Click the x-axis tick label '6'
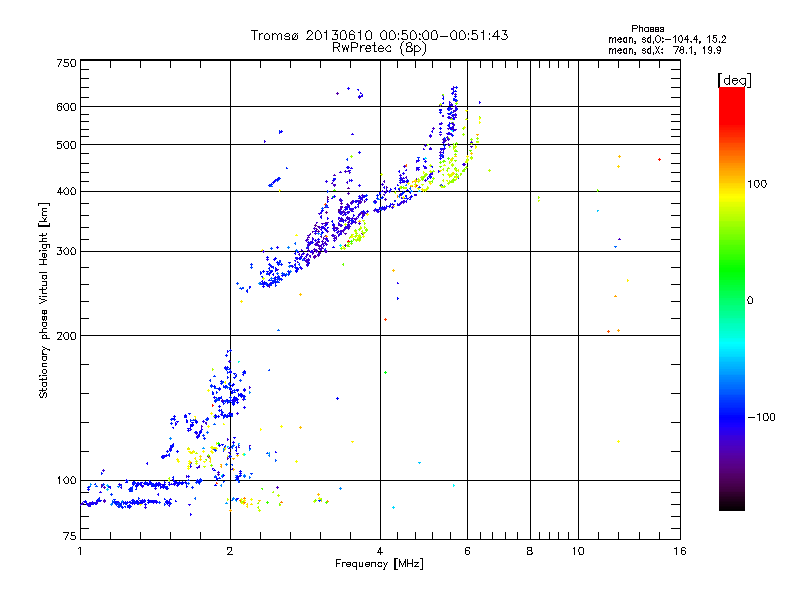 pos(467,551)
